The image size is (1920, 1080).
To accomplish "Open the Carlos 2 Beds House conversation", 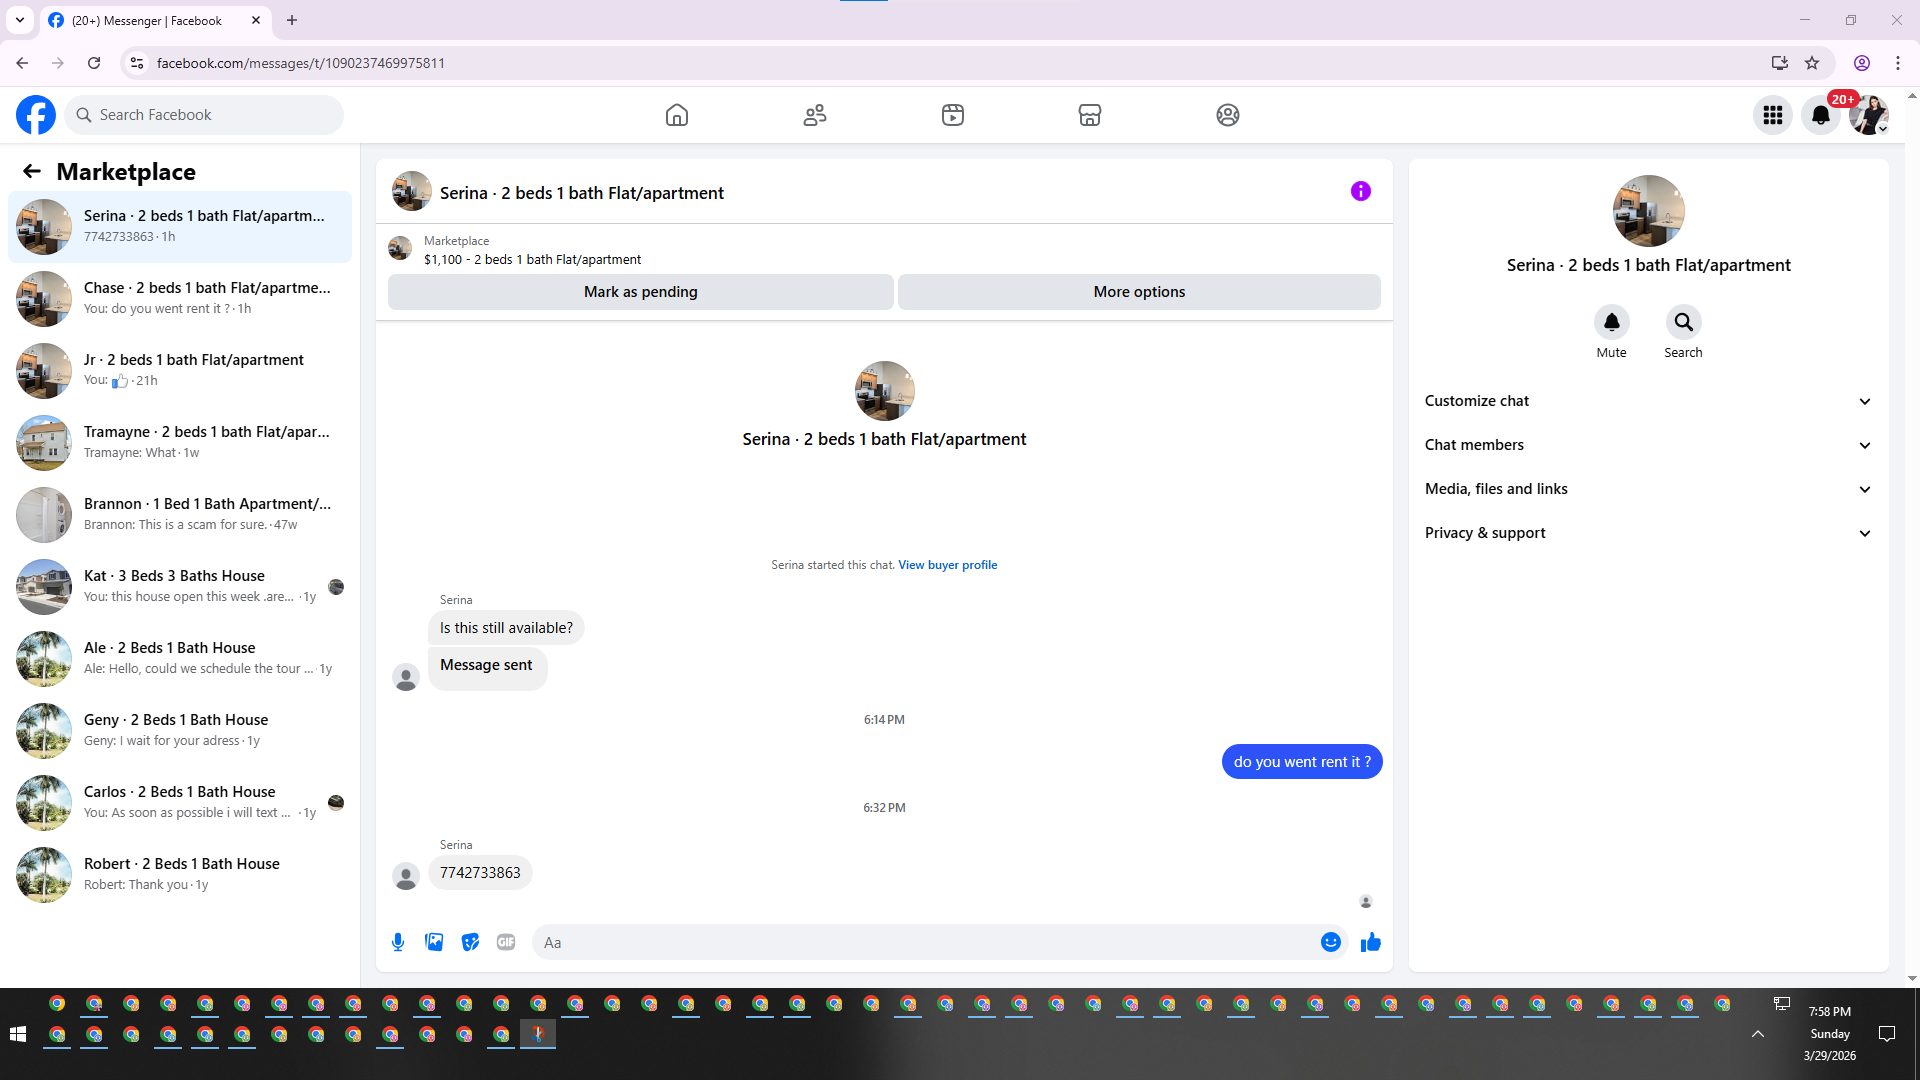I will [180, 803].
